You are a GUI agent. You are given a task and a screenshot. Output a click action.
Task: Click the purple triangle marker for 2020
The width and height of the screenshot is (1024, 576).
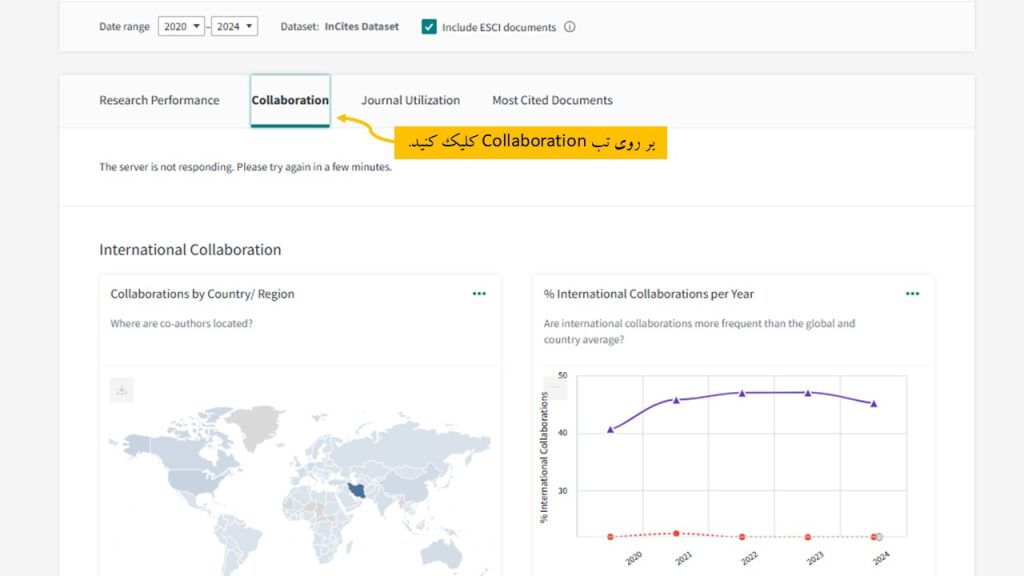tap(610, 429)
